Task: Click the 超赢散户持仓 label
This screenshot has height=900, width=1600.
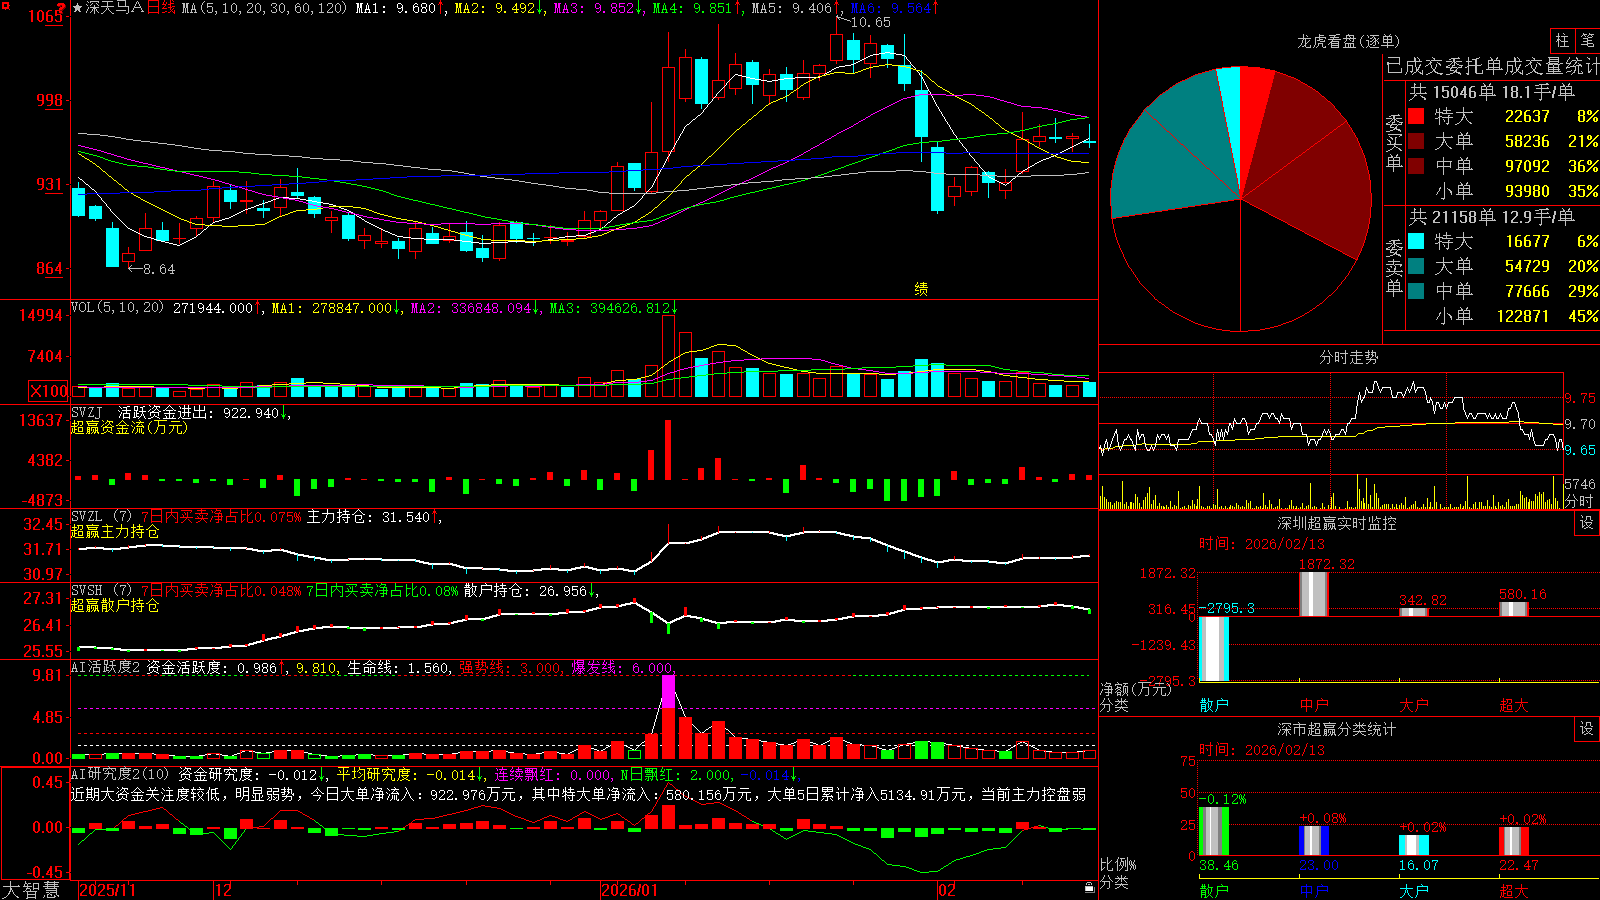Action: (115, 605)
